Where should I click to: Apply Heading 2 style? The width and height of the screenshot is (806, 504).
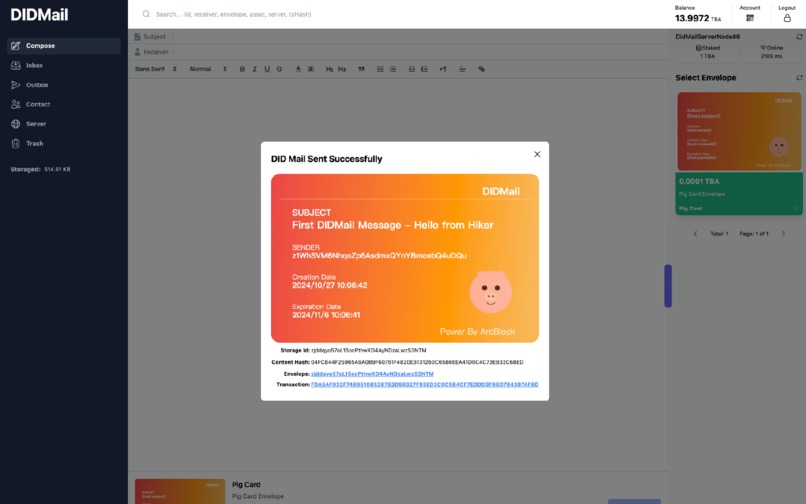[x=342, y=69]
